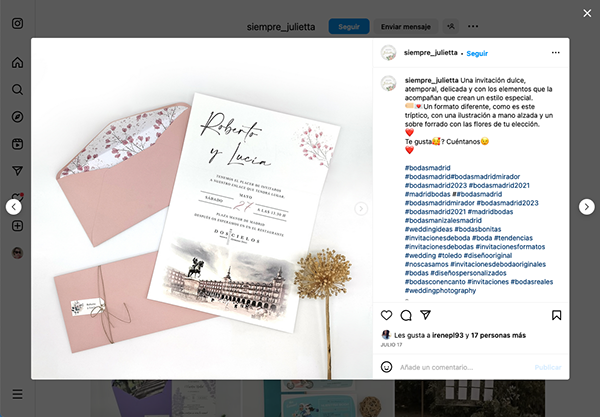Open comment bubble icon under post

pos(406,315)
